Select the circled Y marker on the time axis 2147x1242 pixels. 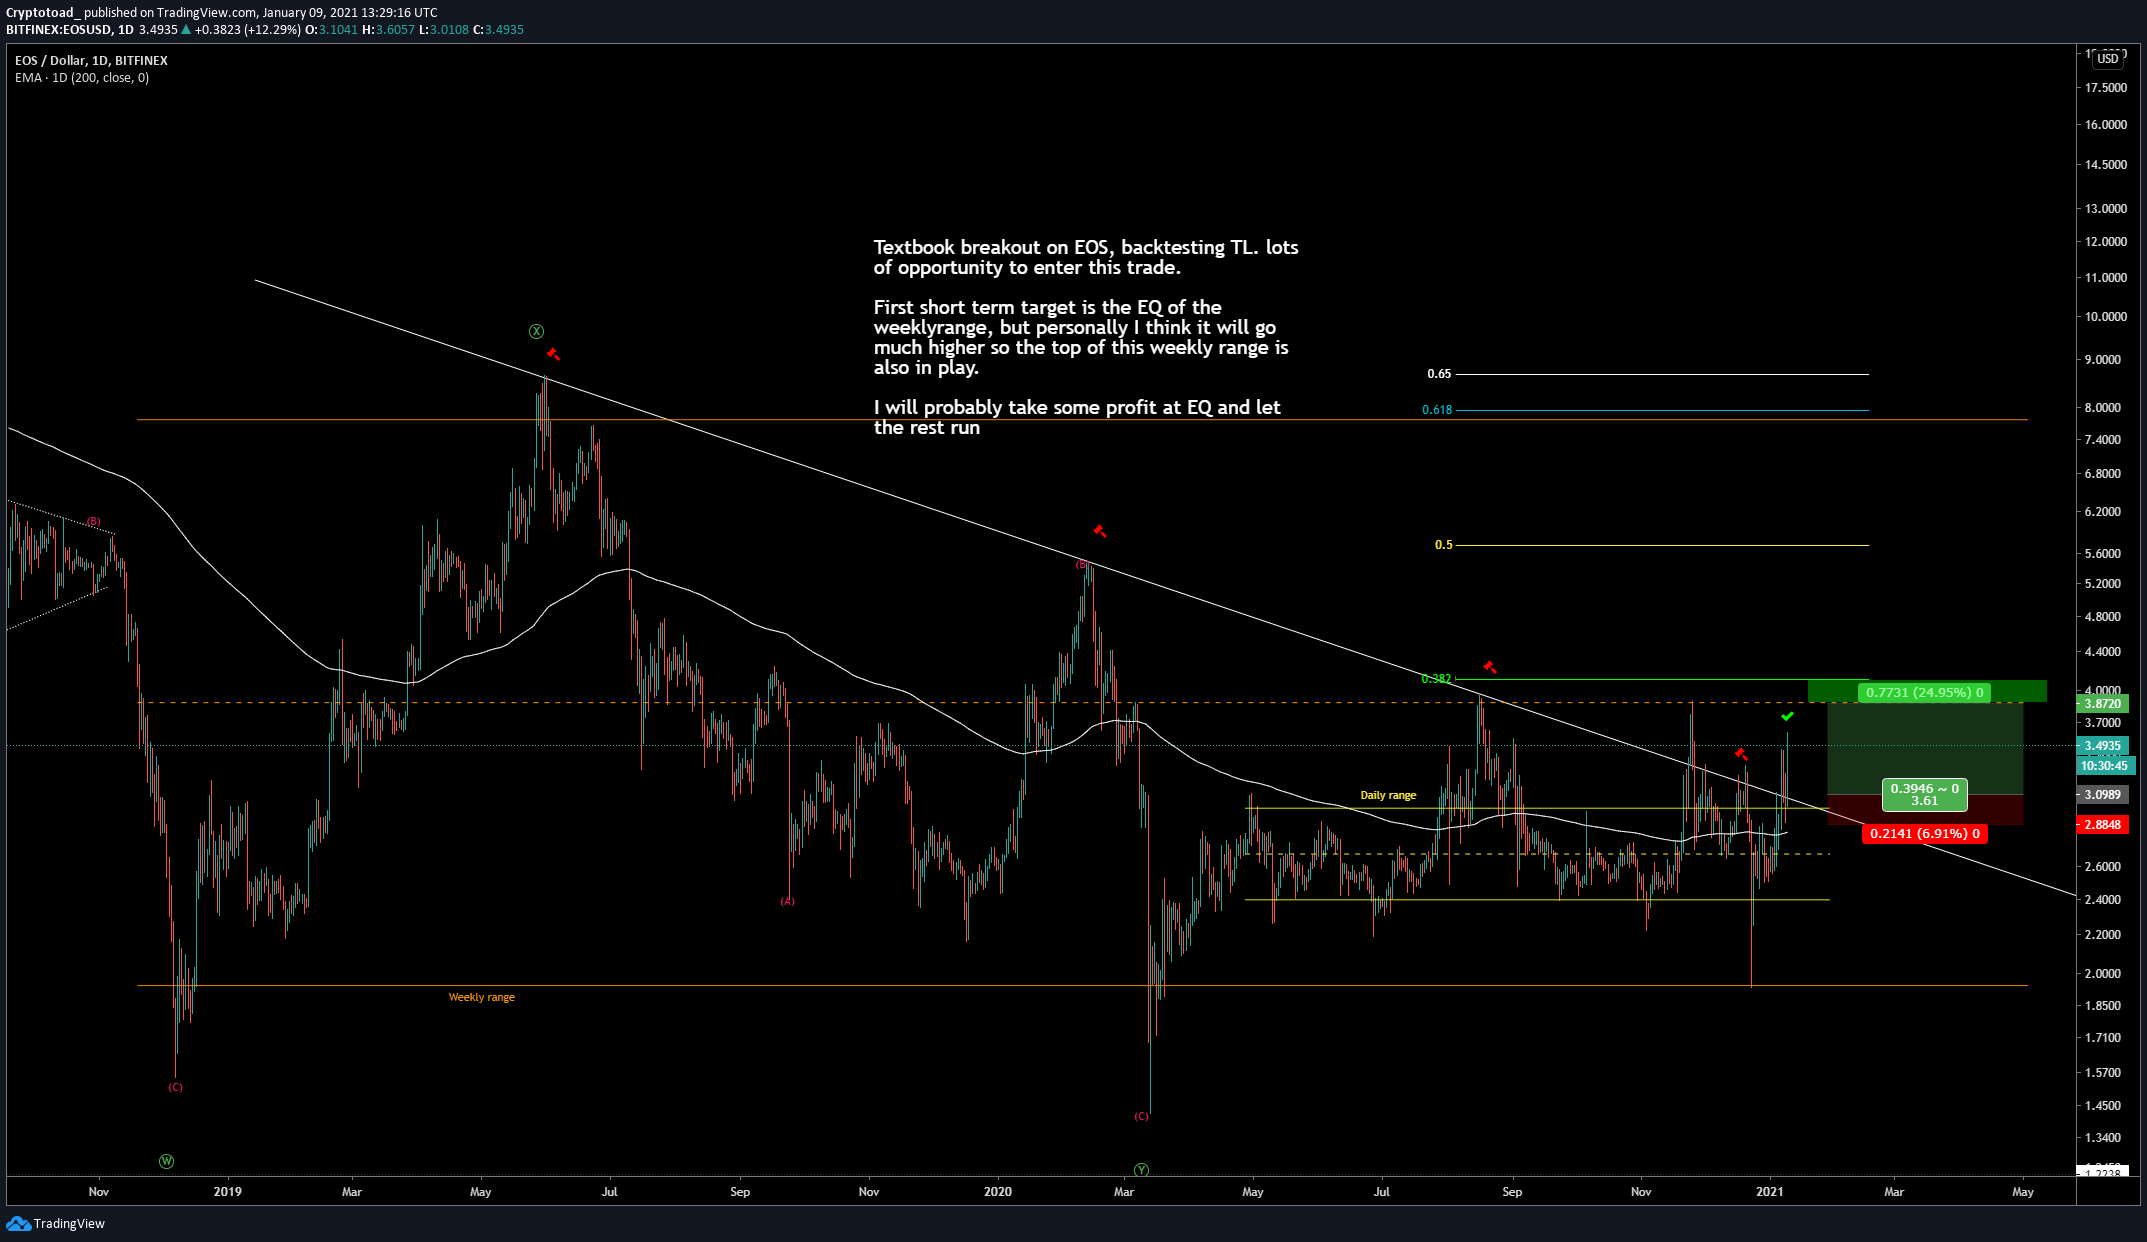tap(1141, 1168)
